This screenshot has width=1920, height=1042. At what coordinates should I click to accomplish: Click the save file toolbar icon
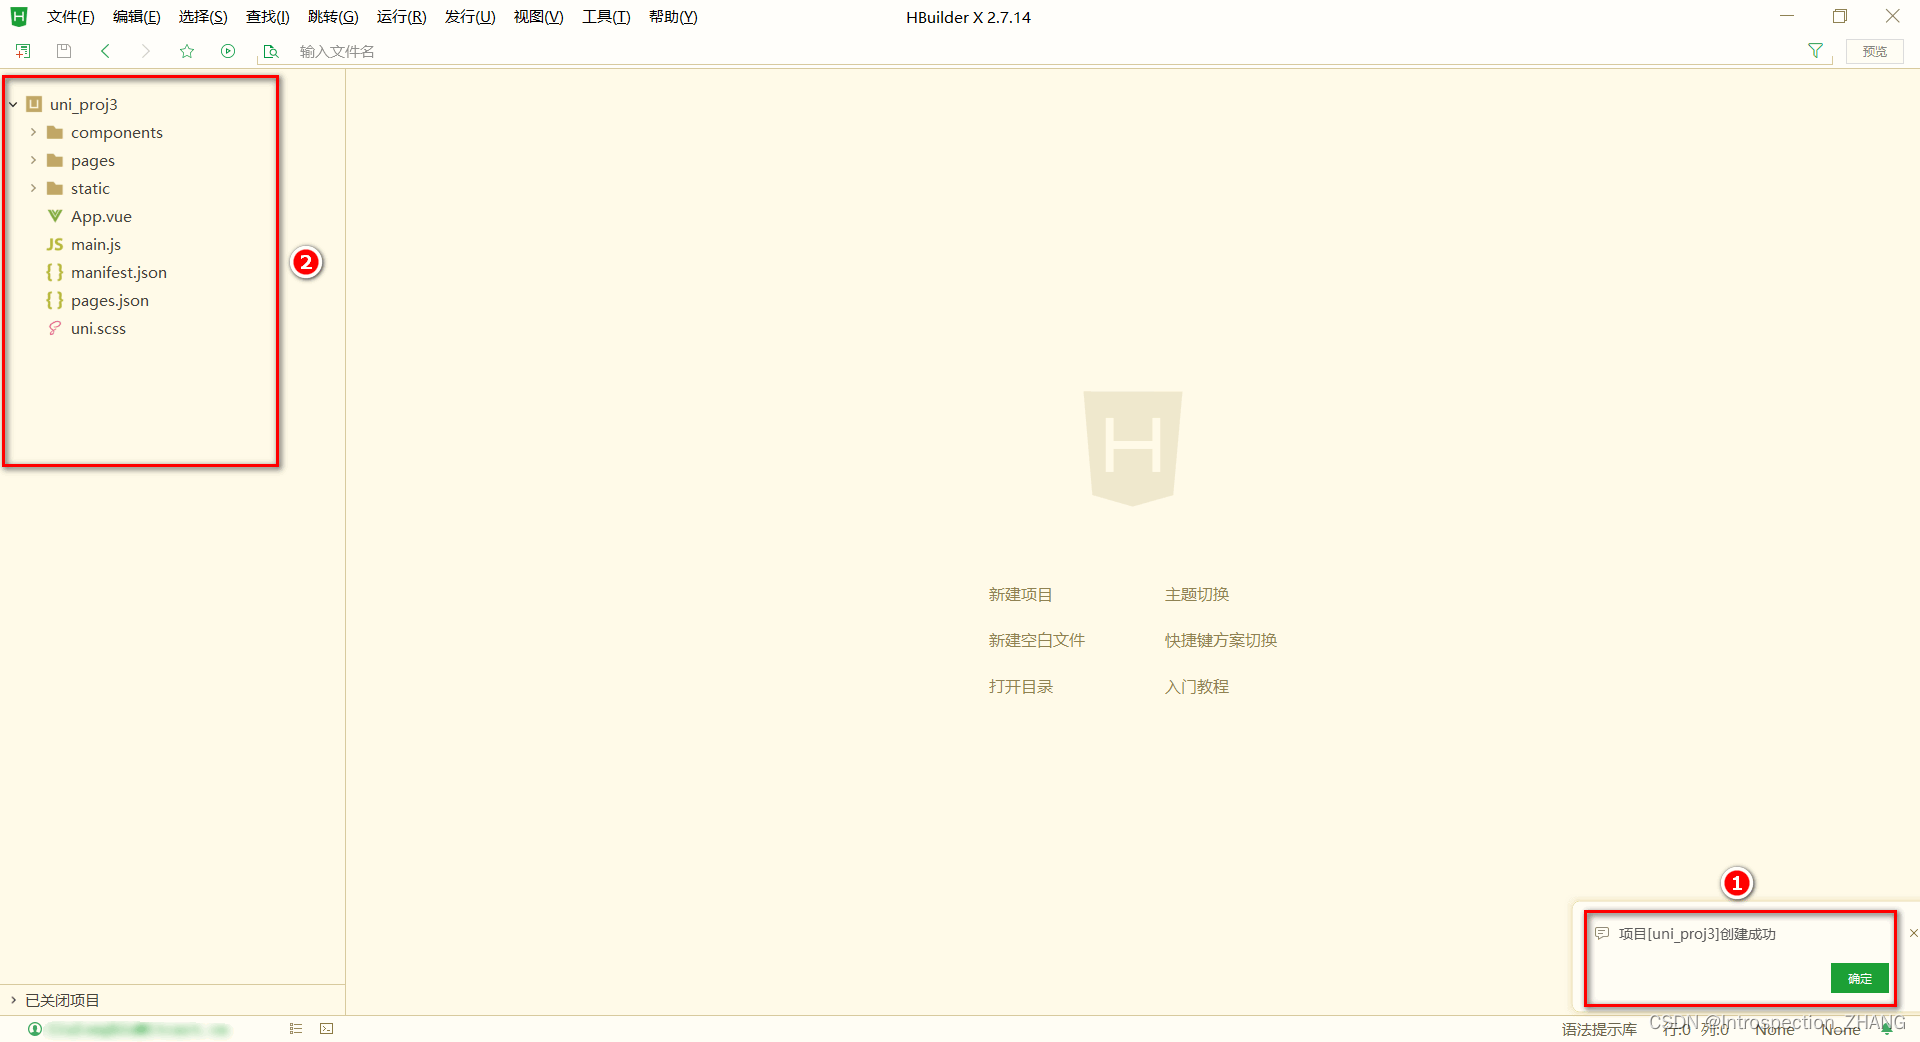coord(64,51)
